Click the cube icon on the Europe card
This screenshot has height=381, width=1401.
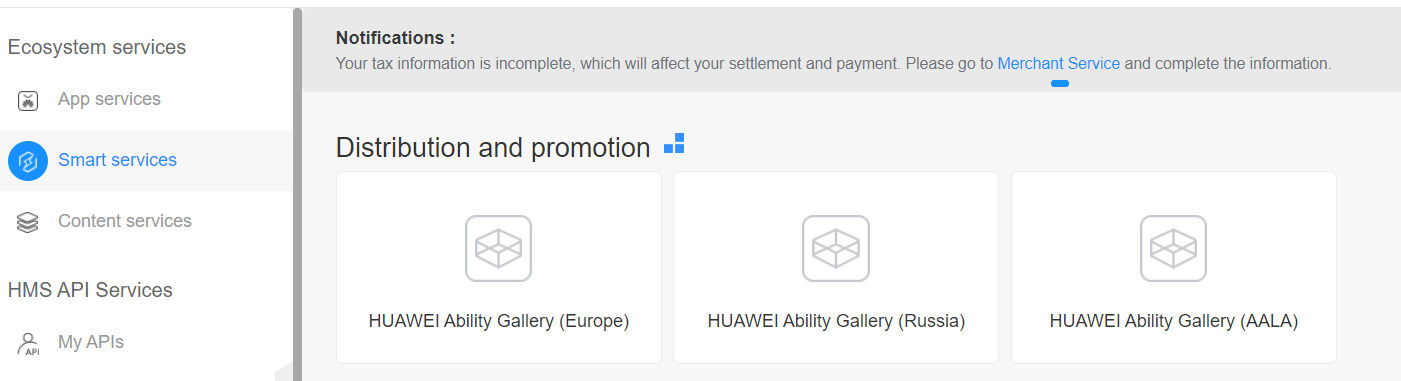[498, 248]
